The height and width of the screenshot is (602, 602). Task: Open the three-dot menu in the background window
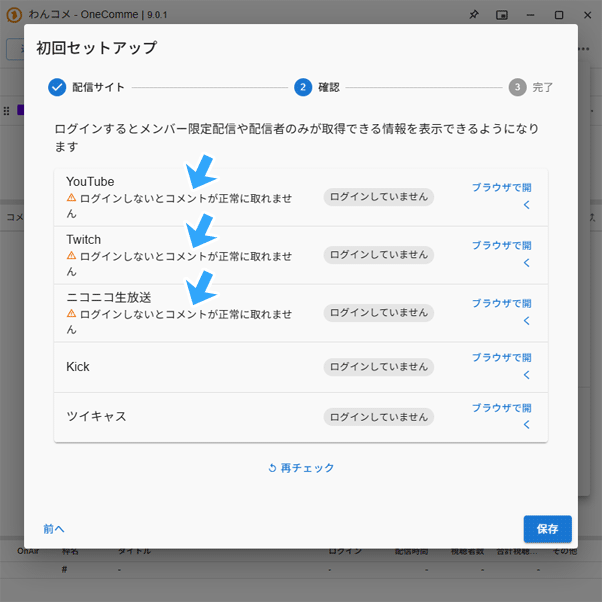coord(584,49)
